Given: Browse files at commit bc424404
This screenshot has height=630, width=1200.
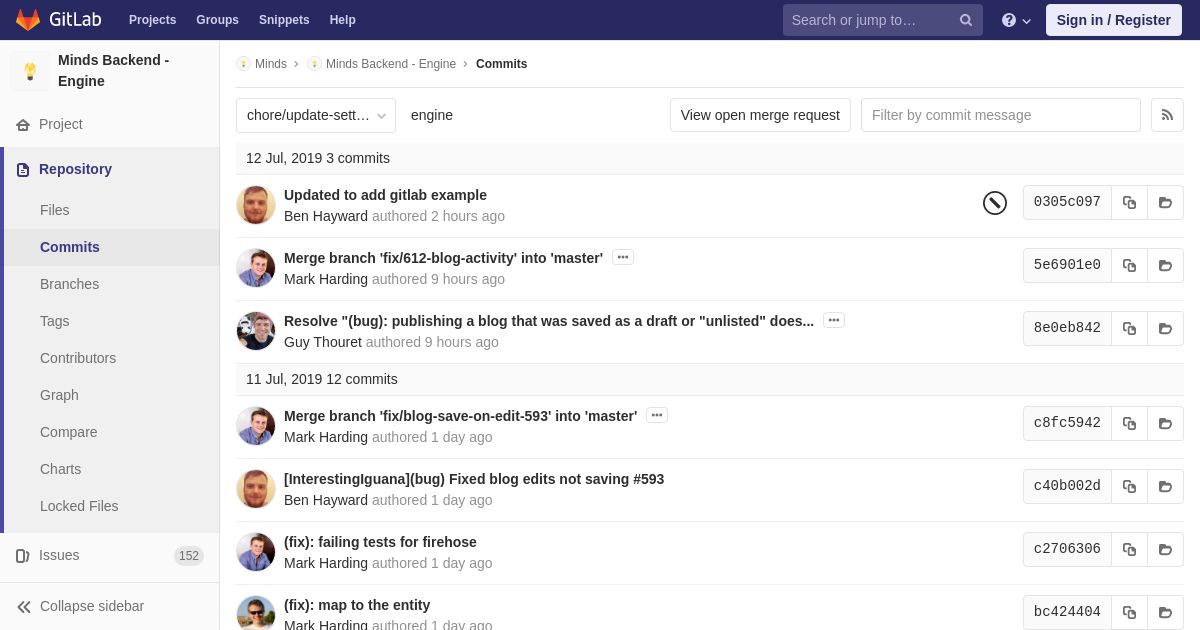Looking at the screenshot, I should click(1165, 612).
